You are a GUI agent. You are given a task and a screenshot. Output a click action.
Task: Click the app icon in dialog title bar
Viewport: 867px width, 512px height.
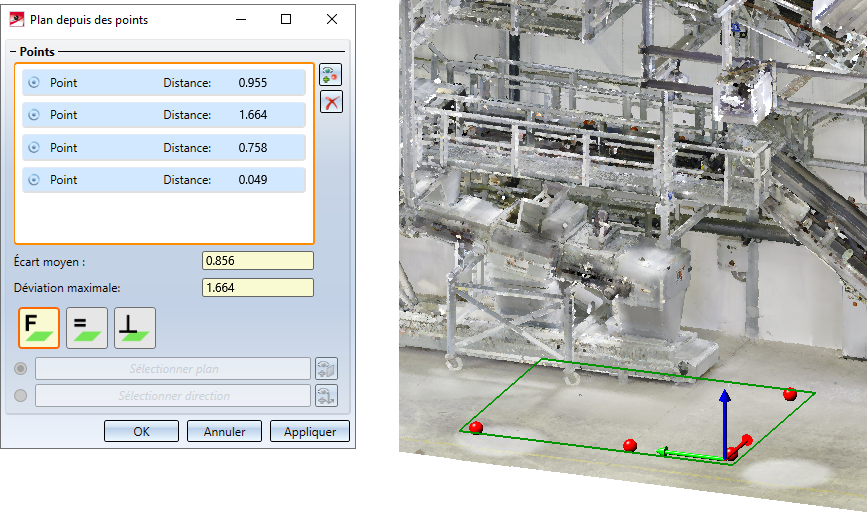(17, 19)
